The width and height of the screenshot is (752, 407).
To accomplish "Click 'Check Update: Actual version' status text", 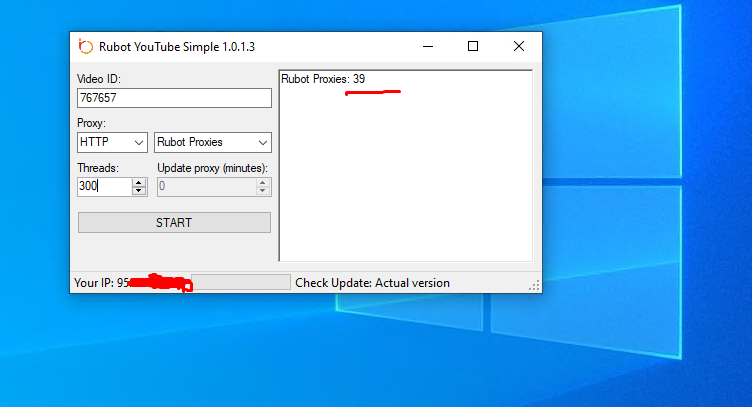I will tap(372, 283).
